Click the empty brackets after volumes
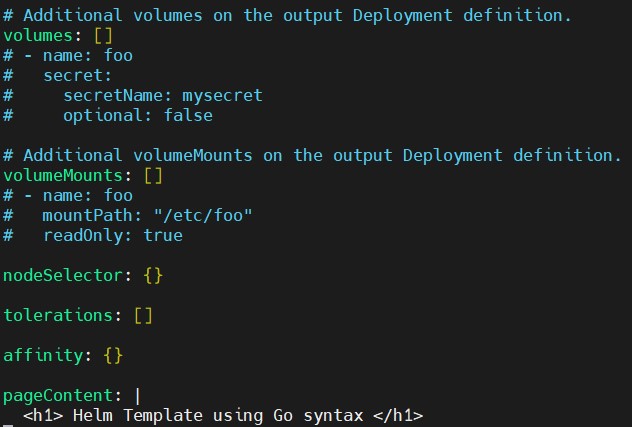632x427 pixels. (104, 36)
